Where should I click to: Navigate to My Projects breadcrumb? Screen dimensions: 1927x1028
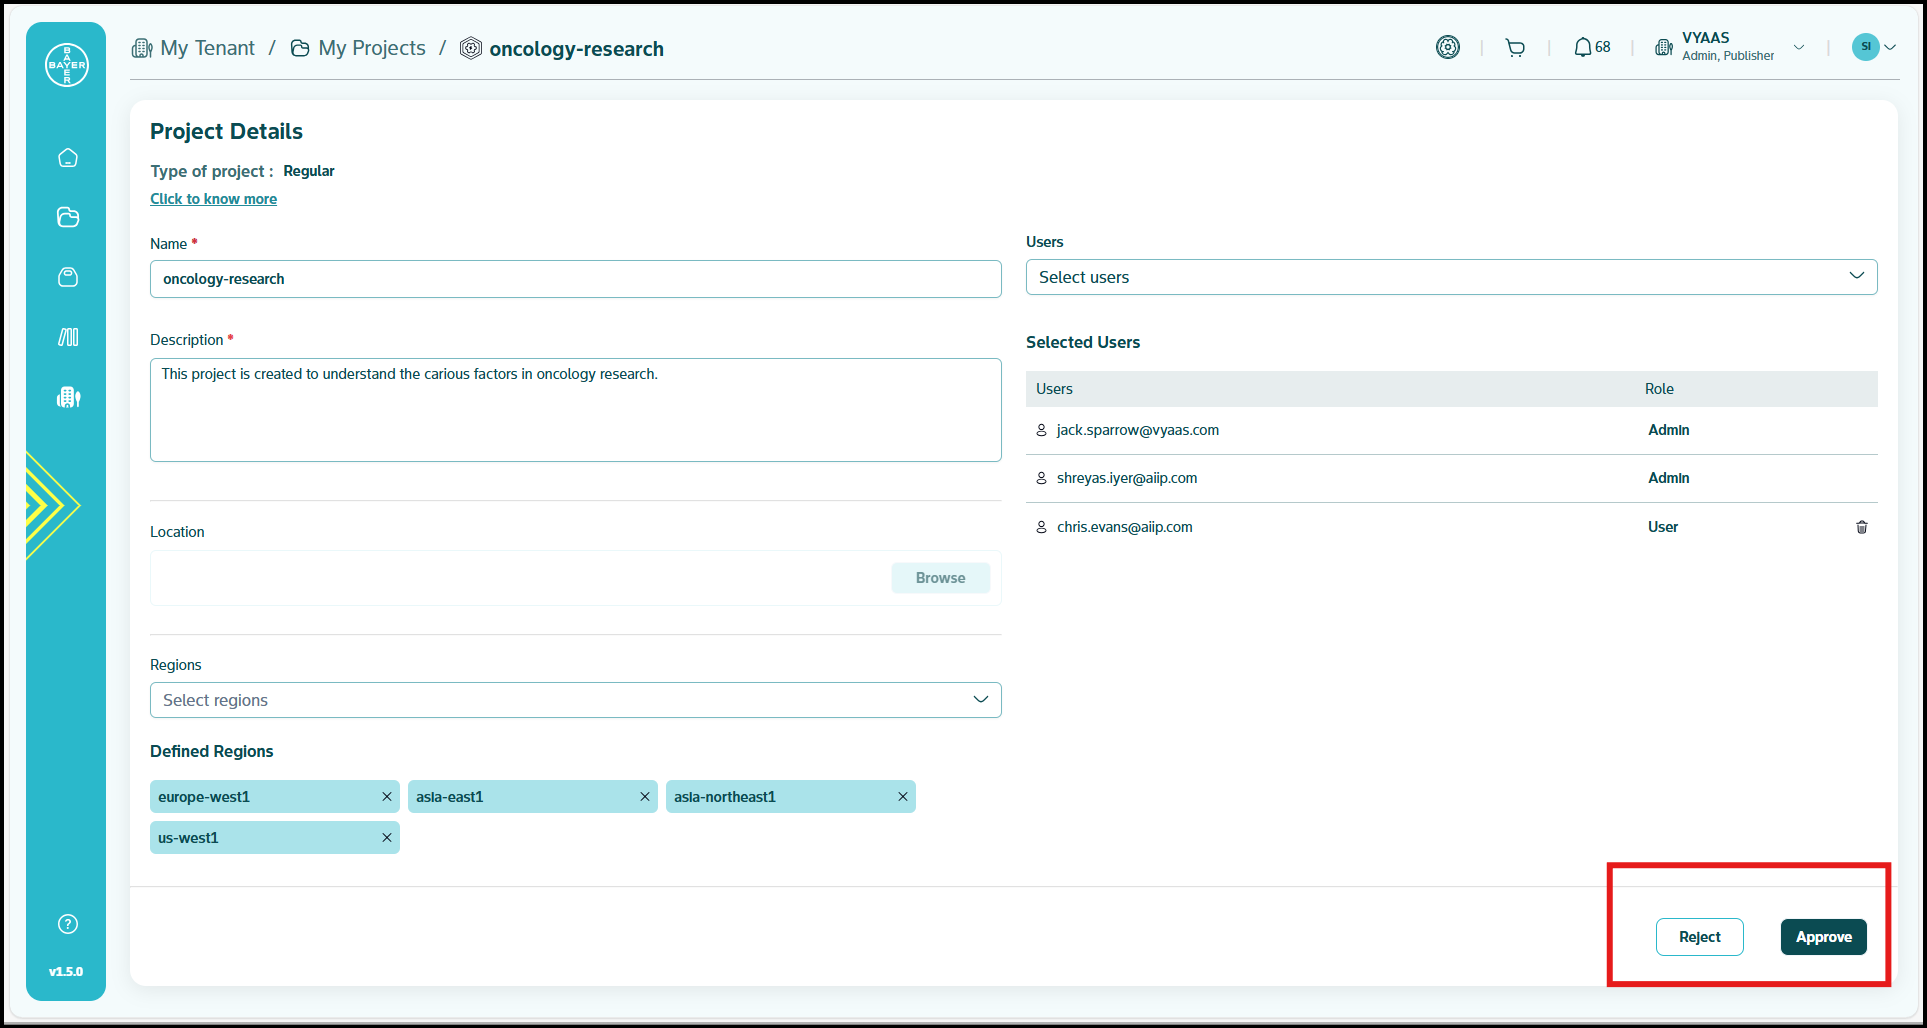tap(371, 48)
